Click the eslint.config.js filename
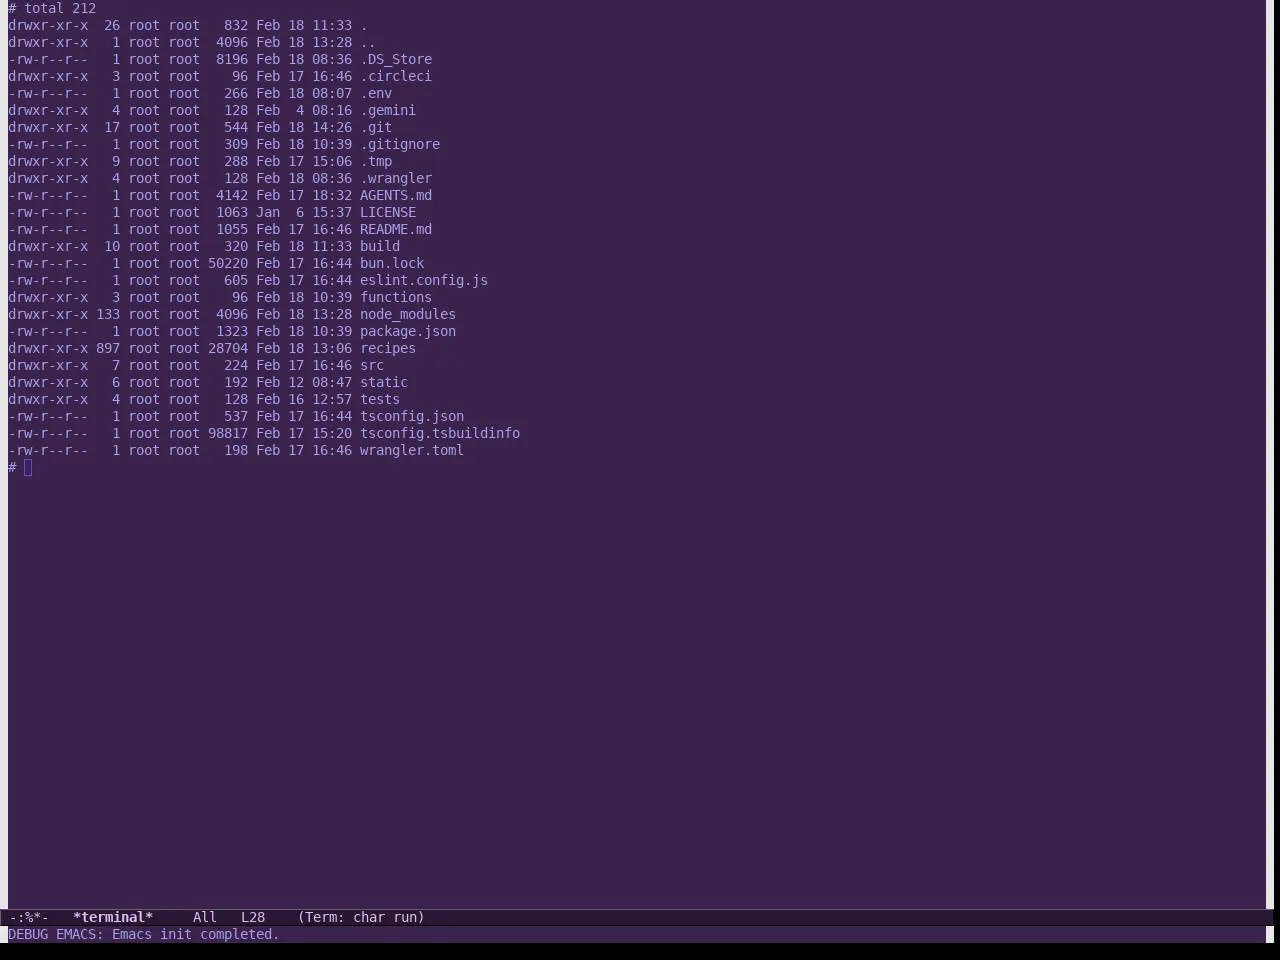Viewport: 1280px width, 960px height. click(x=424, y=280)
